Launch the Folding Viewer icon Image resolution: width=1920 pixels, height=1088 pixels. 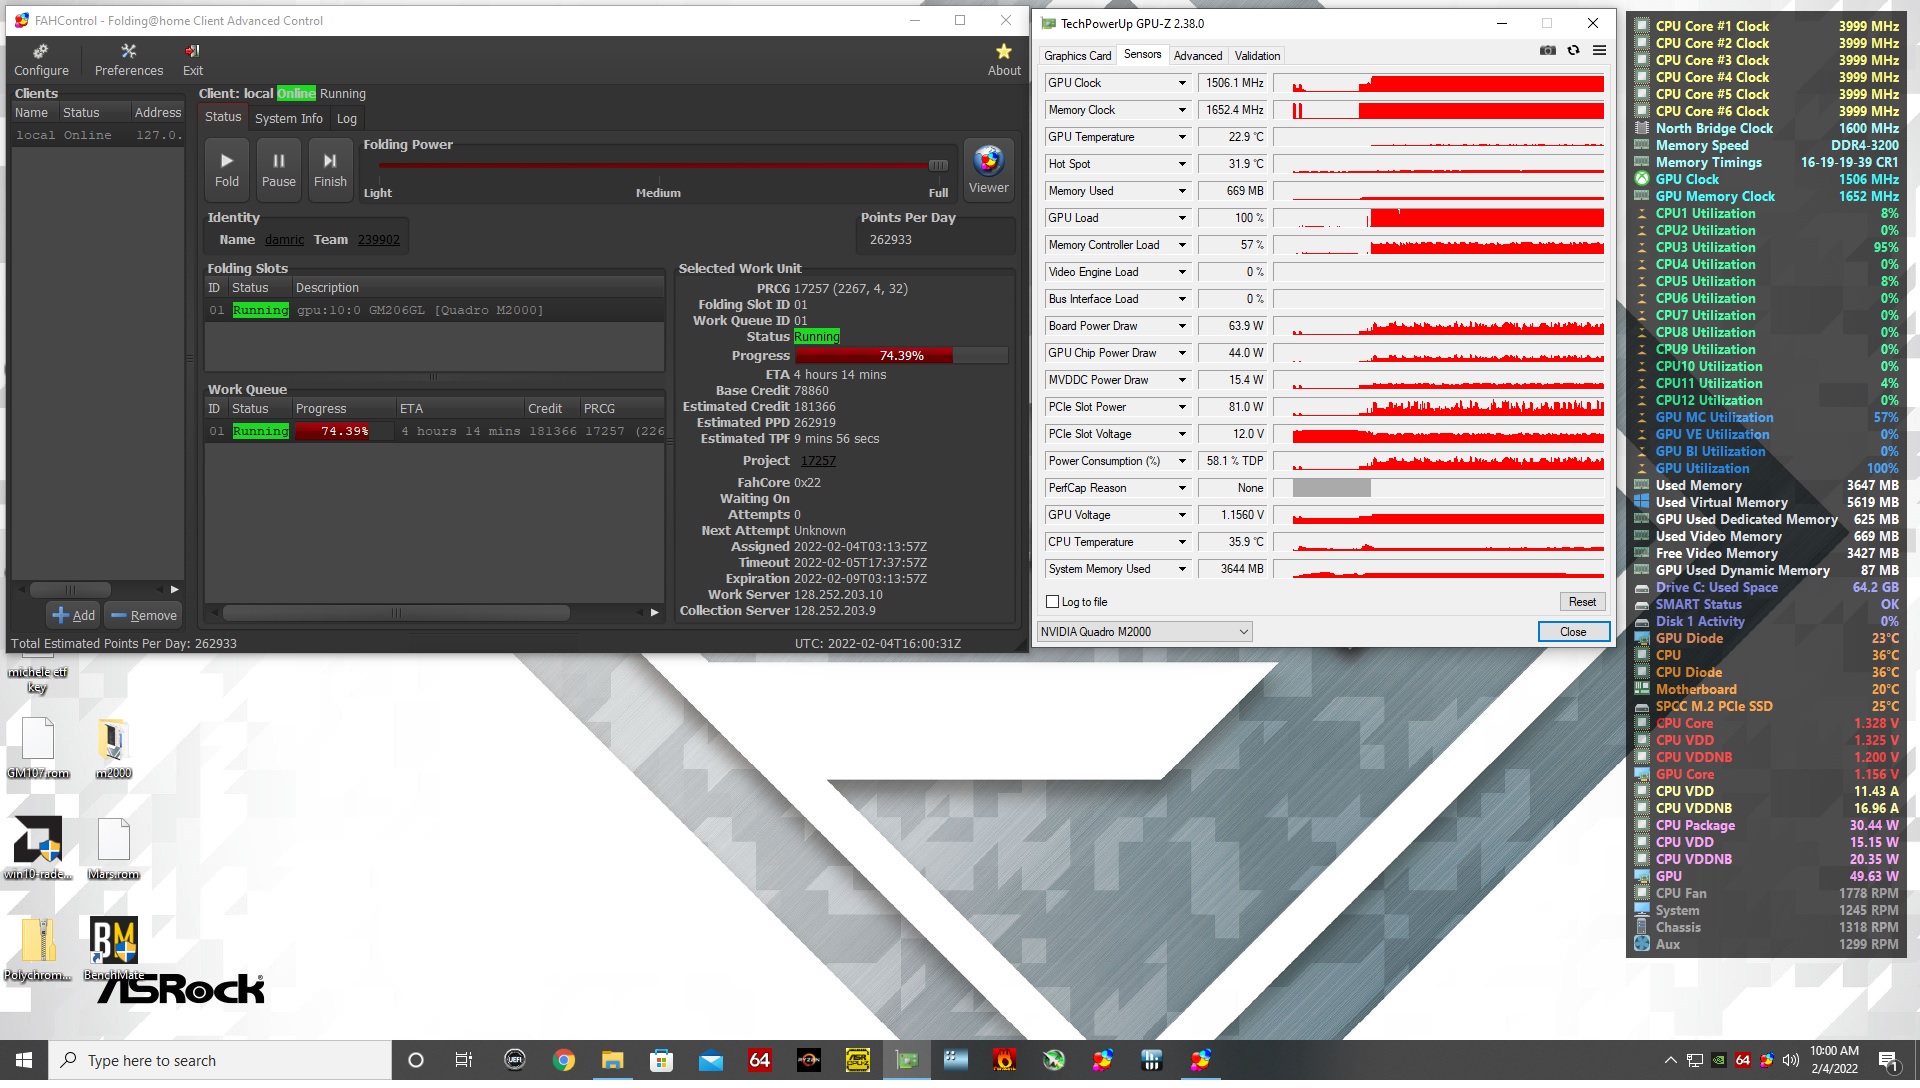tap(988, 169)
